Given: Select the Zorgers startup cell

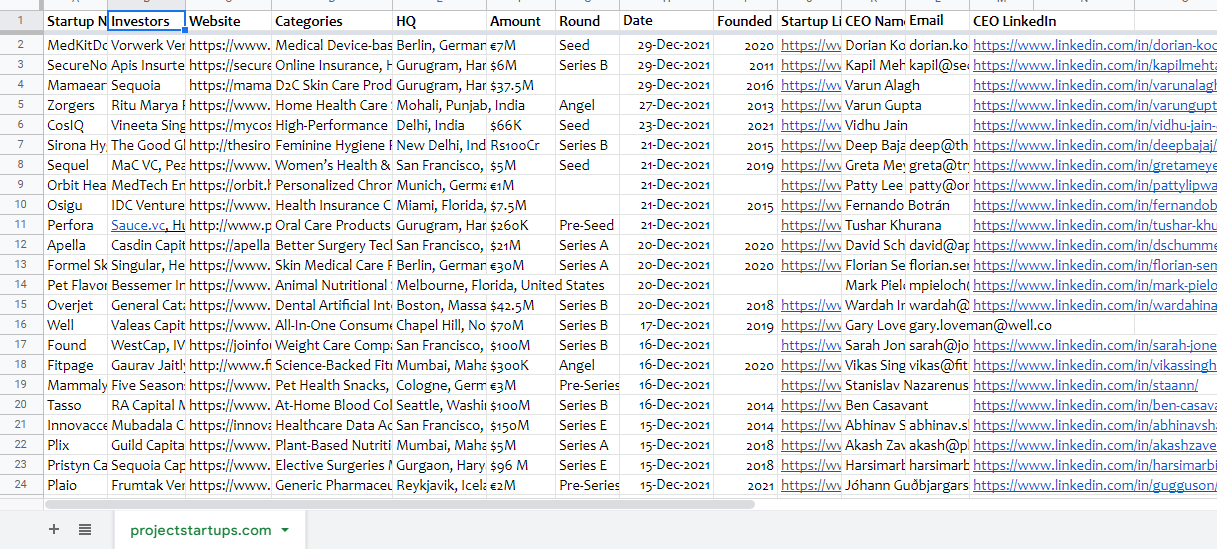Looking at the screenshot, I should click(76, 105).
